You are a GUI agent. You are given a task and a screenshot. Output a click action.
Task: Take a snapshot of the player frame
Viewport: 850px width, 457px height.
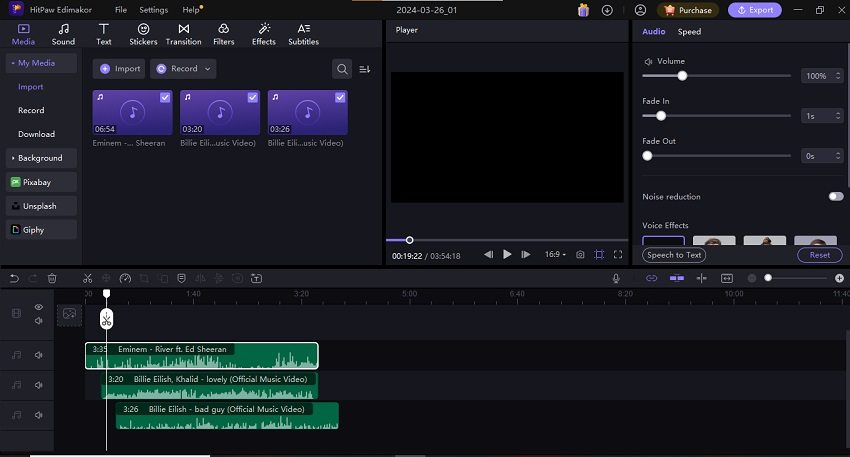pos(580,255)
